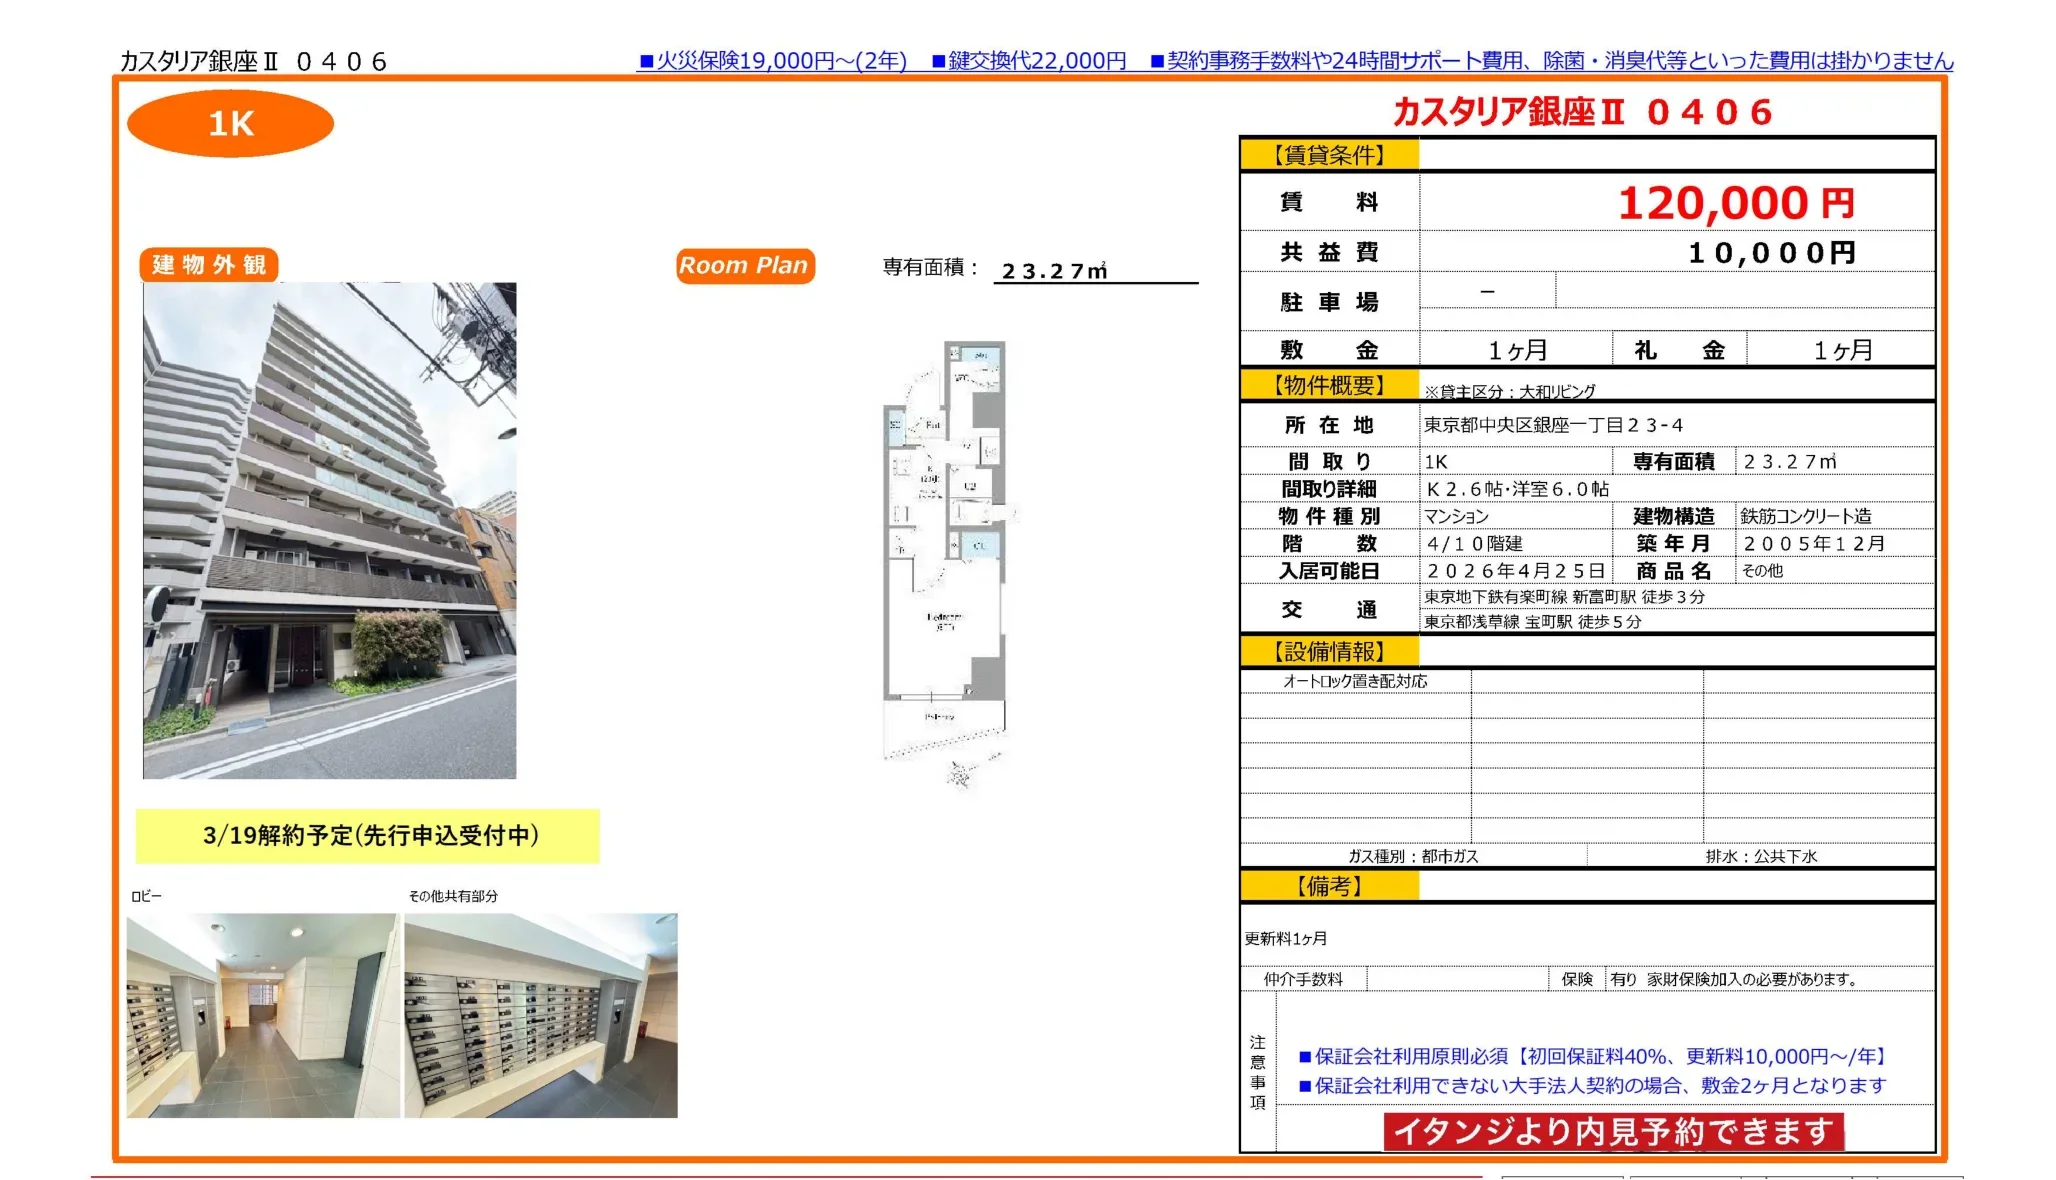Click the red イタンジより内見予約できます banner
This screenshot has width=2056, height=1180.
pyautogui.click(x=1613, y=1131)
